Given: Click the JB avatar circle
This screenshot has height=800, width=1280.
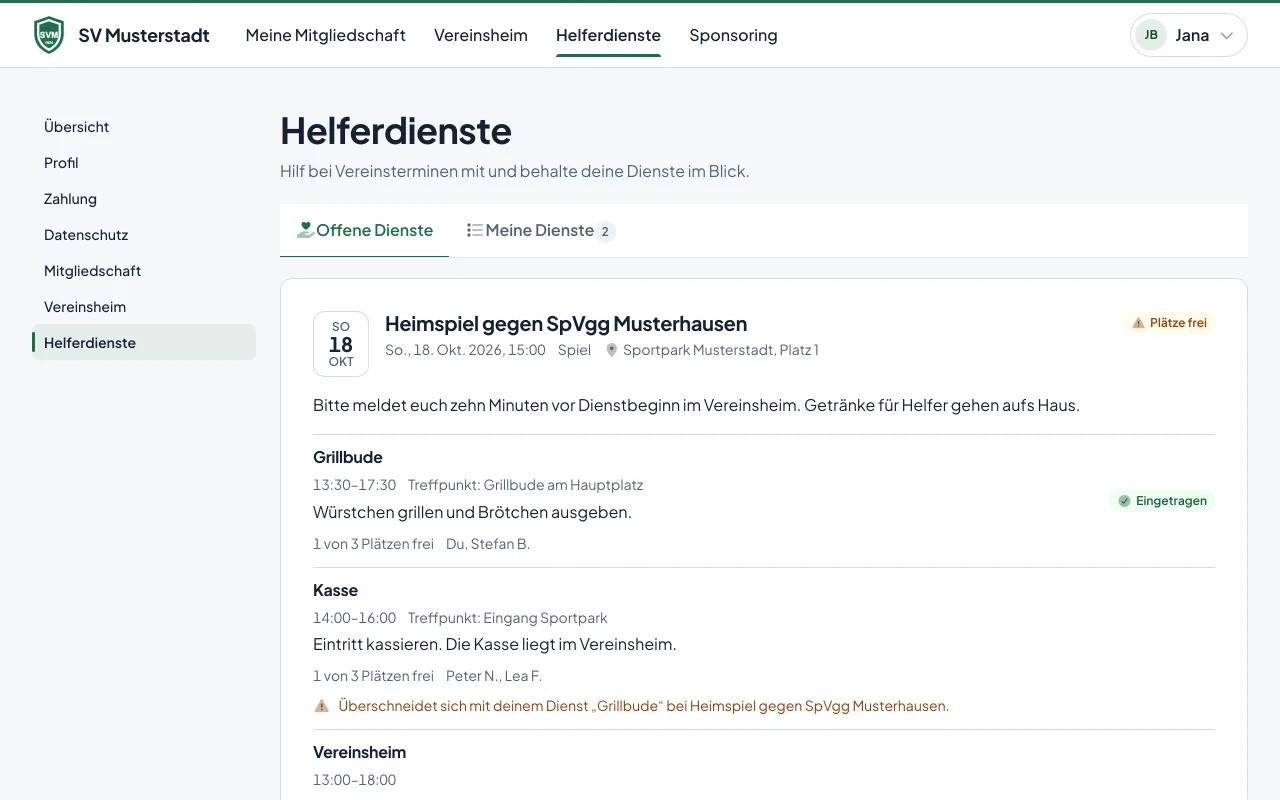Looking at the screenshot, I should 1151,35.
